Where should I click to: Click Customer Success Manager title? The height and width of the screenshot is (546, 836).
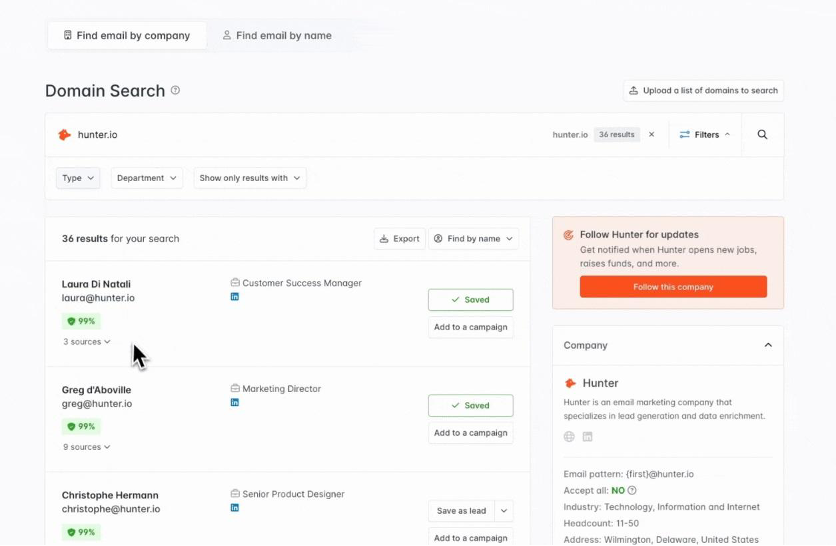(302, 283)
